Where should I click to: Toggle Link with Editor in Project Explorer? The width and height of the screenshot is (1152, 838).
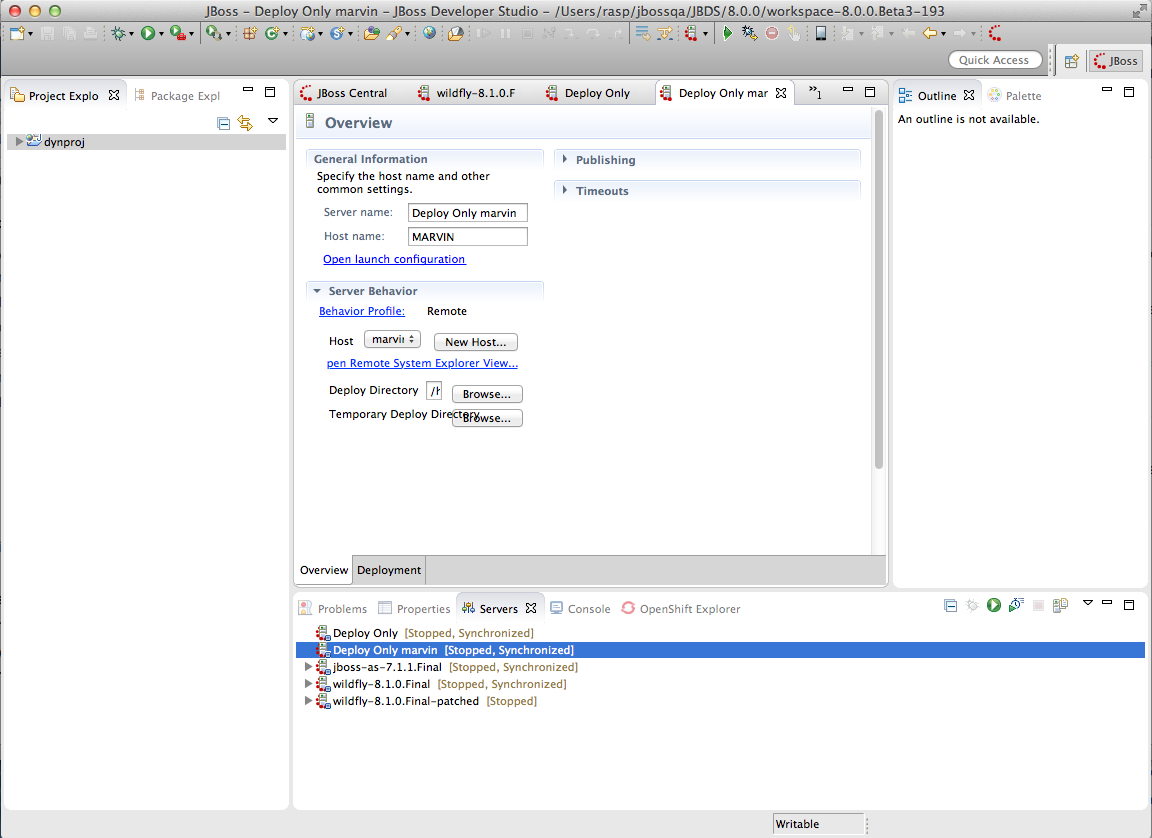tap(245, 123)
